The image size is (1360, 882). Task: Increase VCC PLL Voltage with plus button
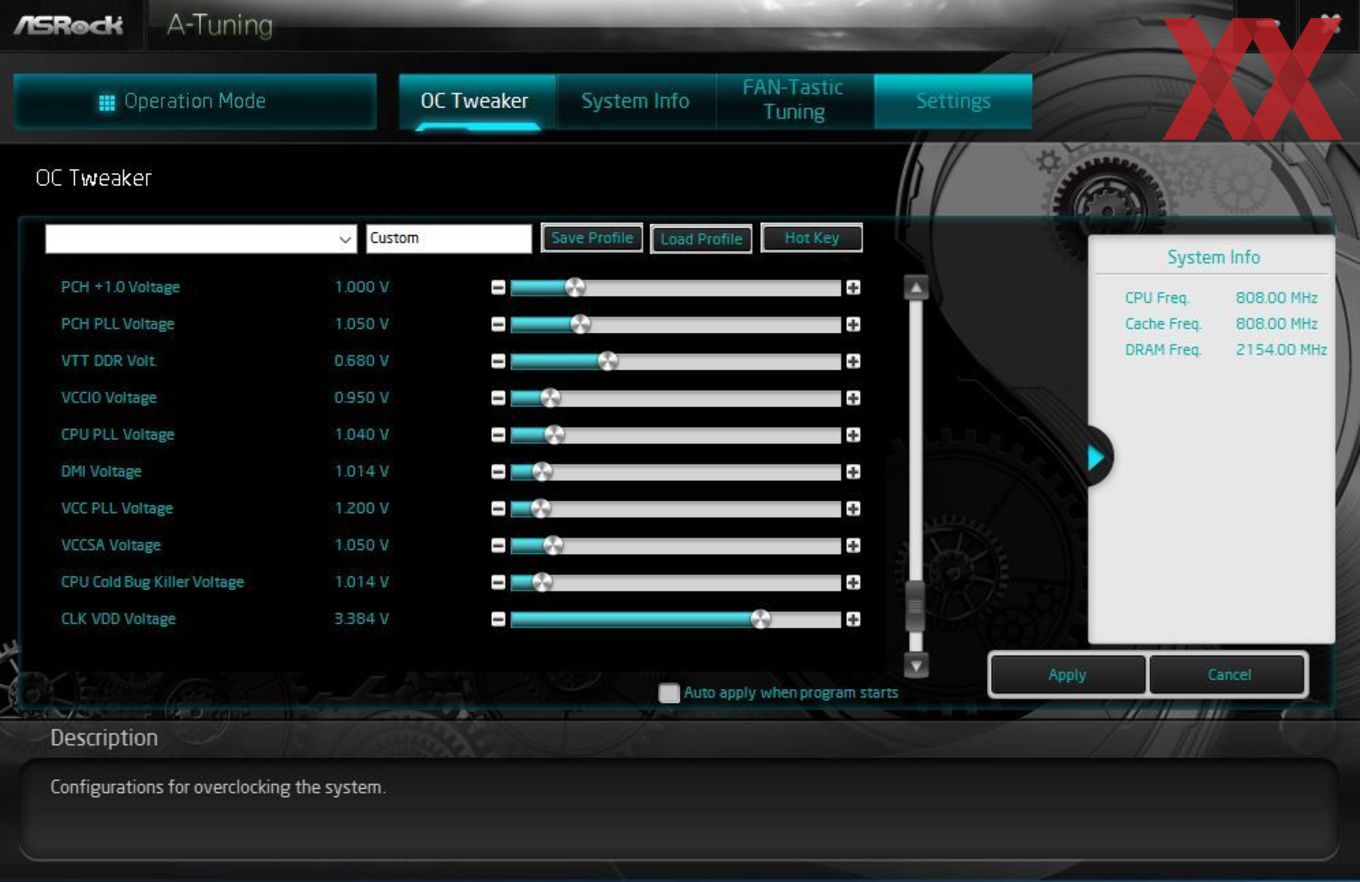853,509
